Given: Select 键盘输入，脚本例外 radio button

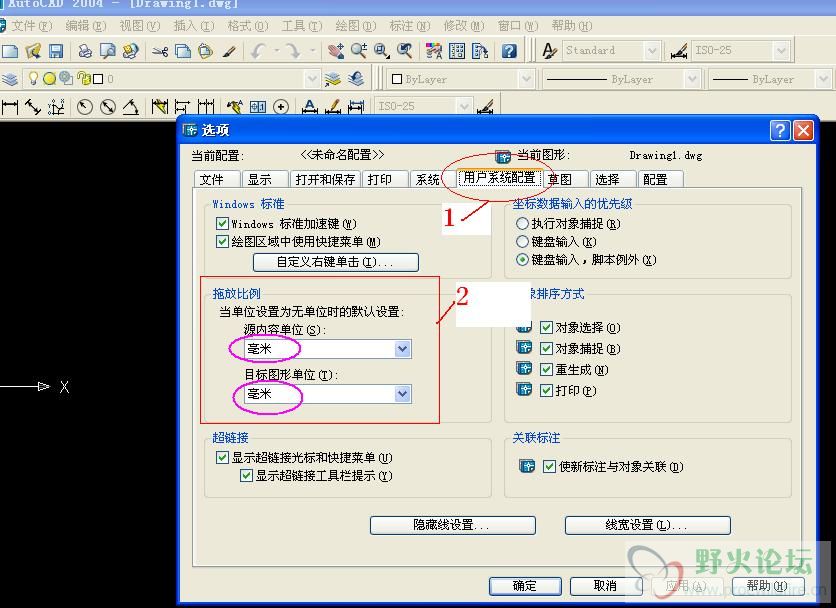Looking at the screenshot, I should click(x=522, y=259).
